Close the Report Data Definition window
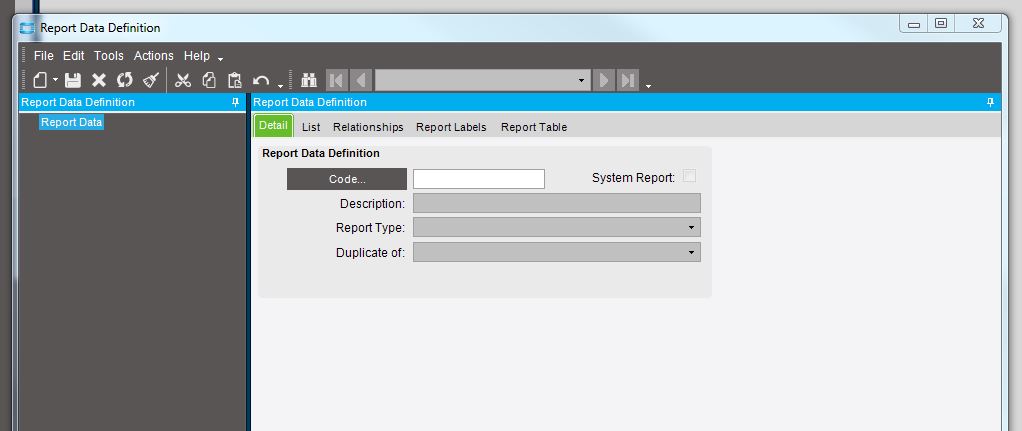This screenshot has width=1022, height=431. coord(978,24)
